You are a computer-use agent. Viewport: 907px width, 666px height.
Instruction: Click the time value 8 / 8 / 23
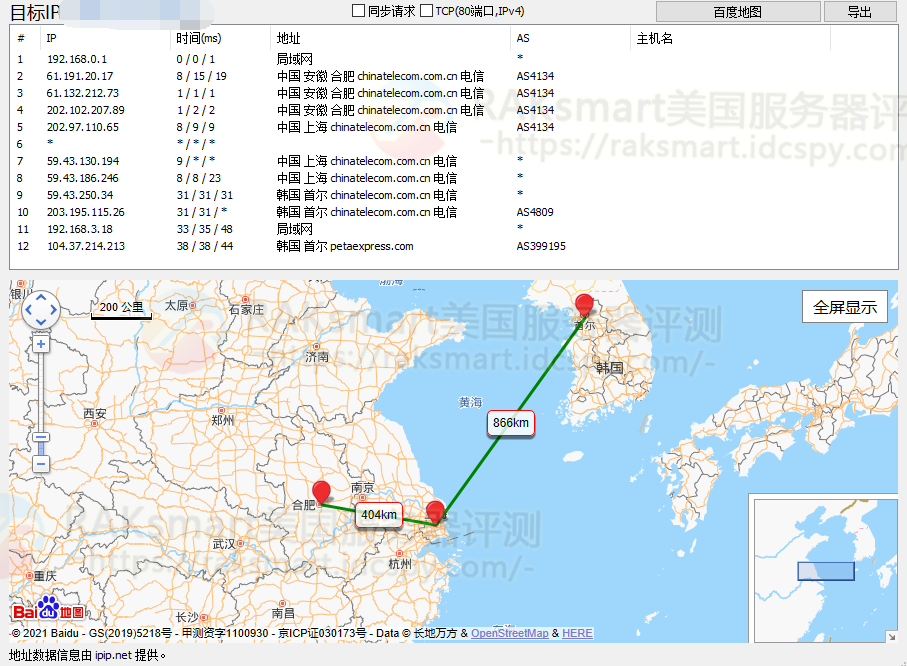point(198,178)
